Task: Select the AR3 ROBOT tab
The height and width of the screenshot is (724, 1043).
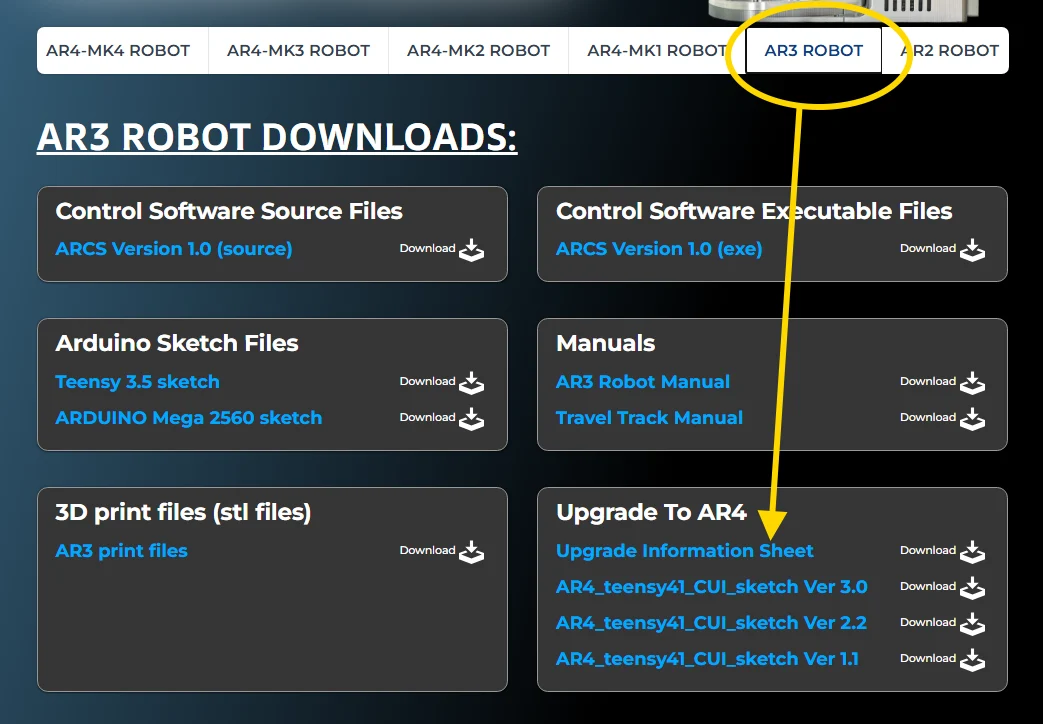Action: [x=814, y=51]
